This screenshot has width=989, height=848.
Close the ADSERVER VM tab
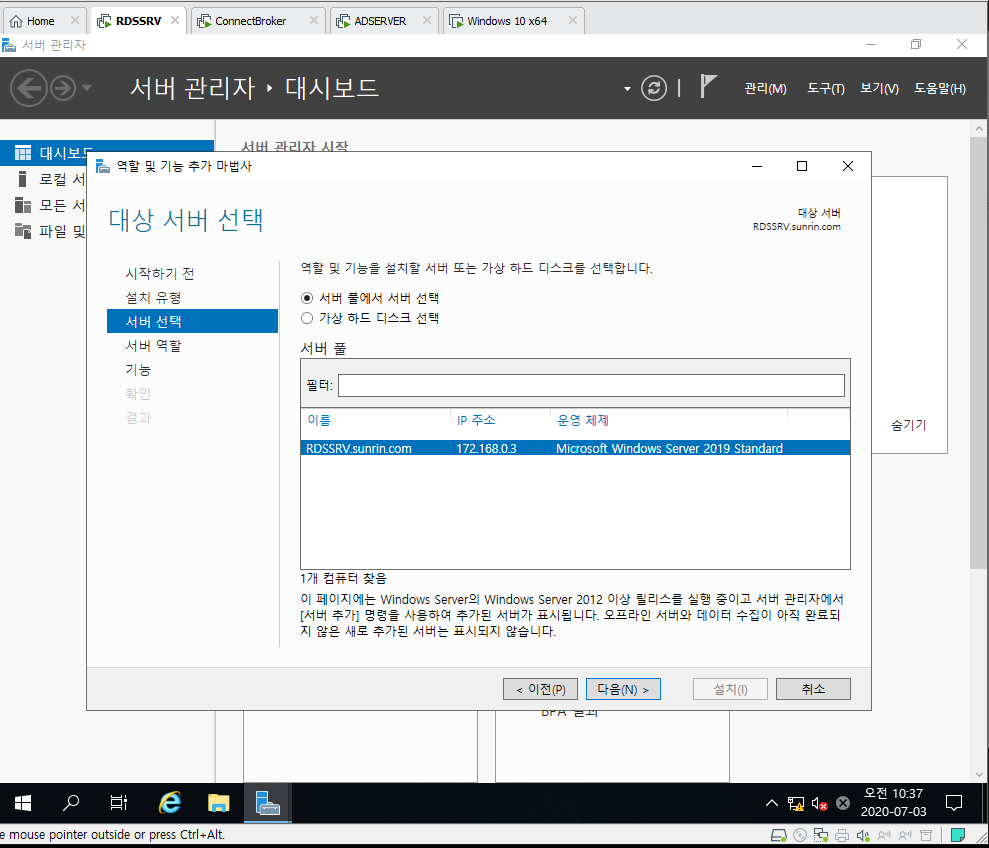click(x=426, y=20)
